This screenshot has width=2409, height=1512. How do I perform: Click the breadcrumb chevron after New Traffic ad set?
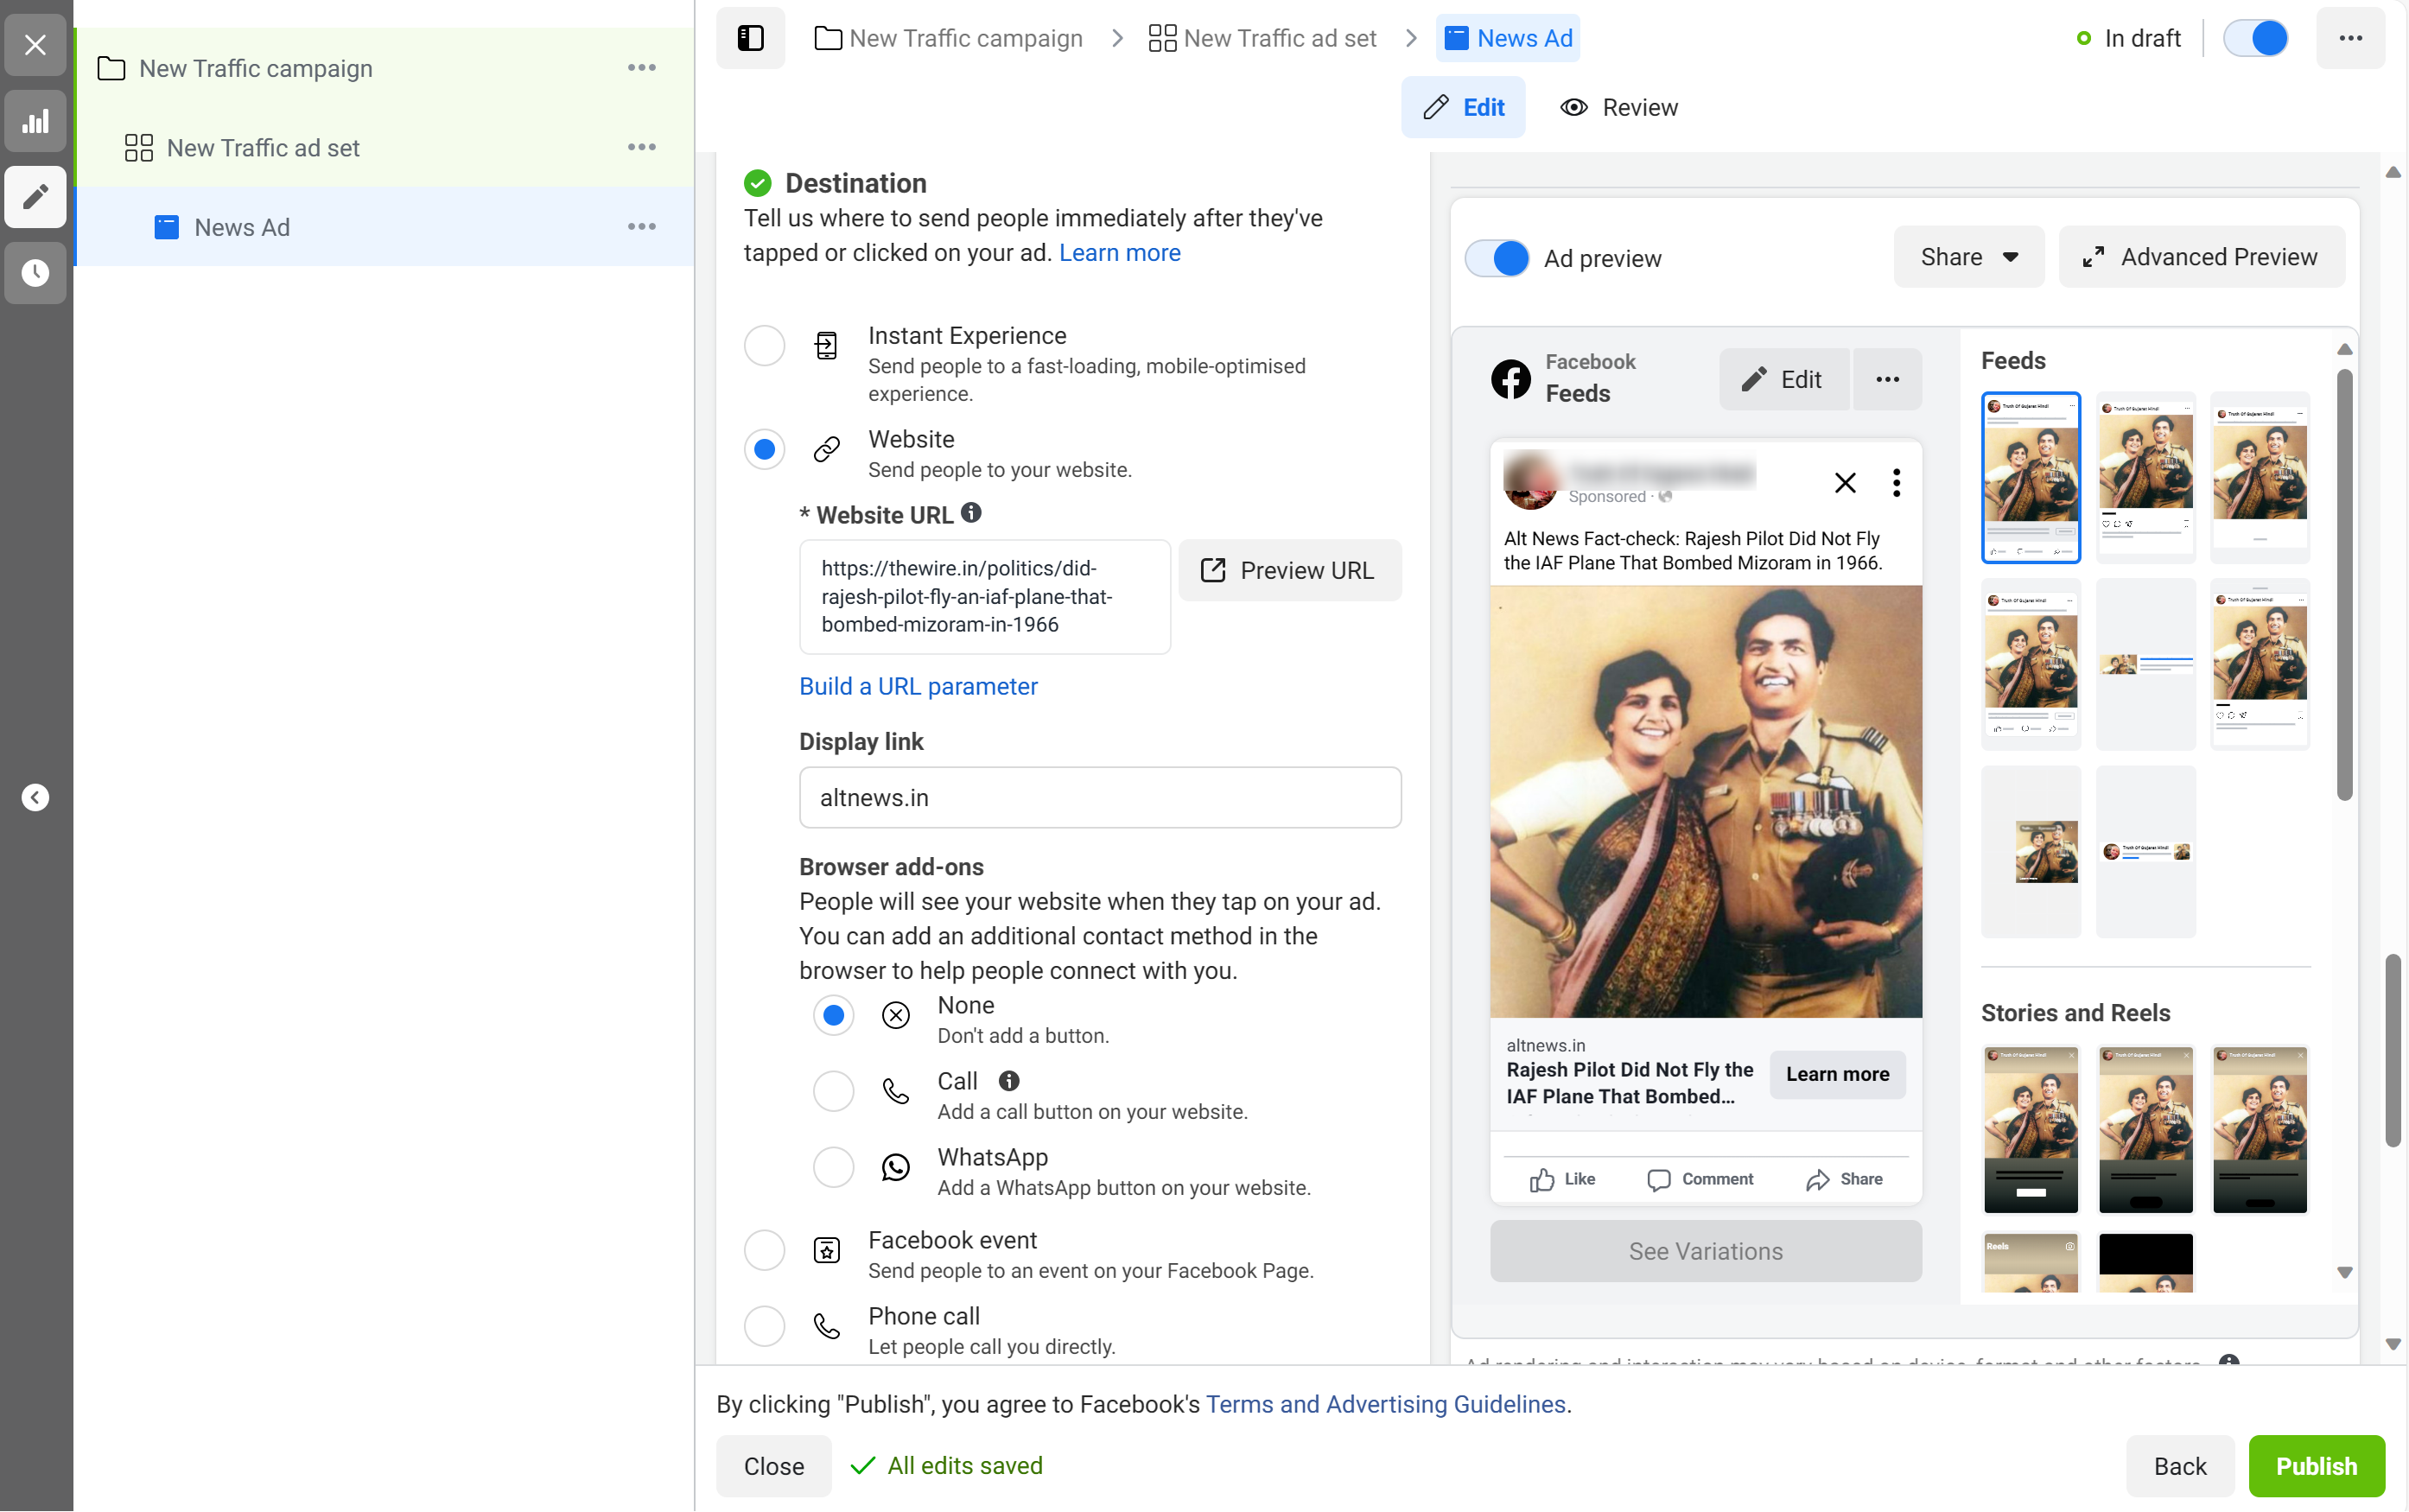(x=1411, y=38)
